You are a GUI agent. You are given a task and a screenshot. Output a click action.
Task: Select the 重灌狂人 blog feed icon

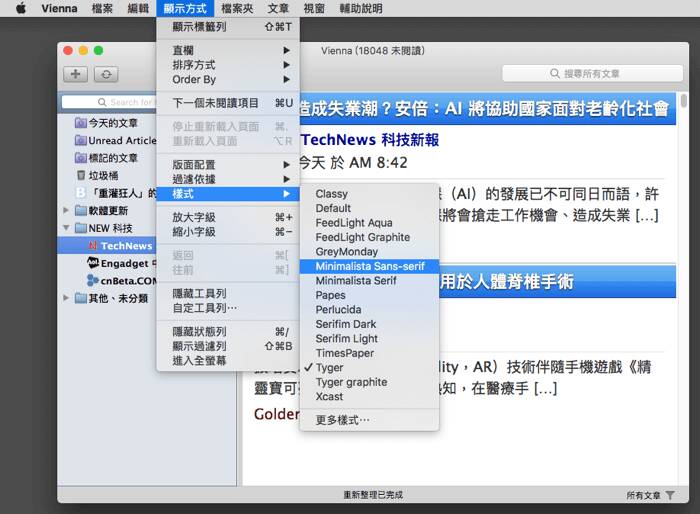tap(81, 193)
